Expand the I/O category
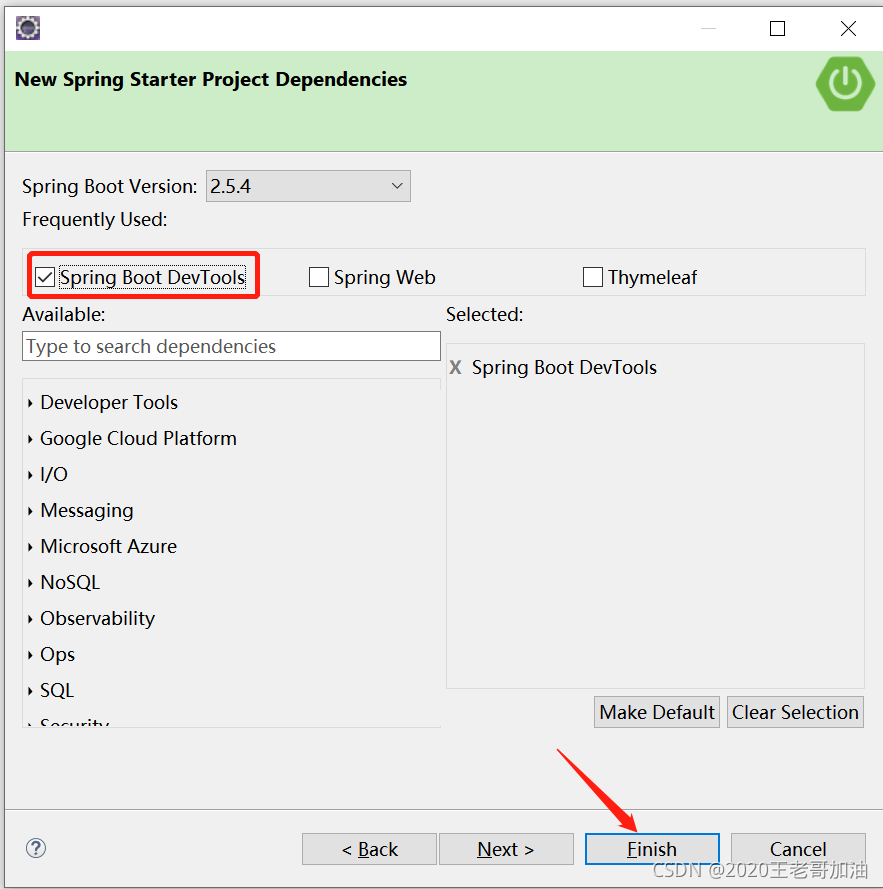Image resolution: width=883 pixels, height=889 pixels. 30,475
